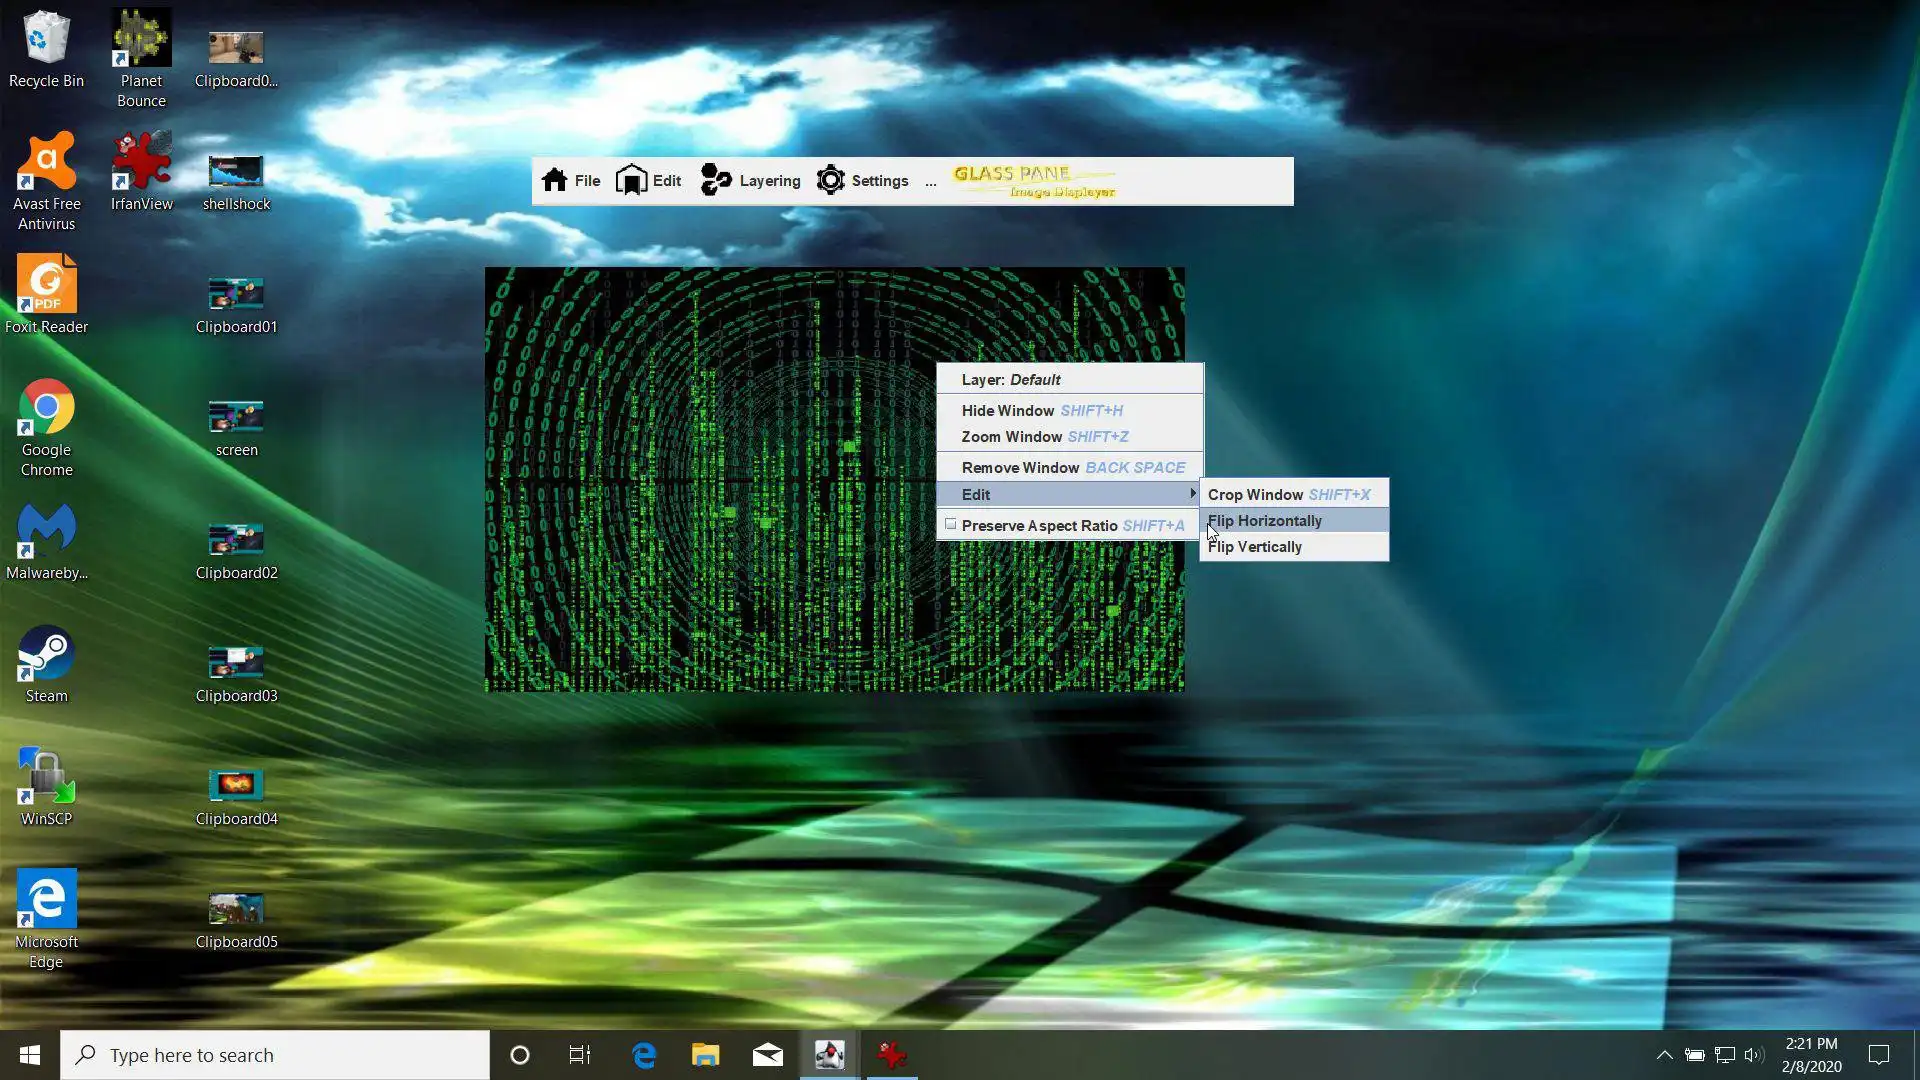Toggle Preserve Aspect Ratio checkbox
This screenshot has width=1920, height=1080.
(951, 524)
